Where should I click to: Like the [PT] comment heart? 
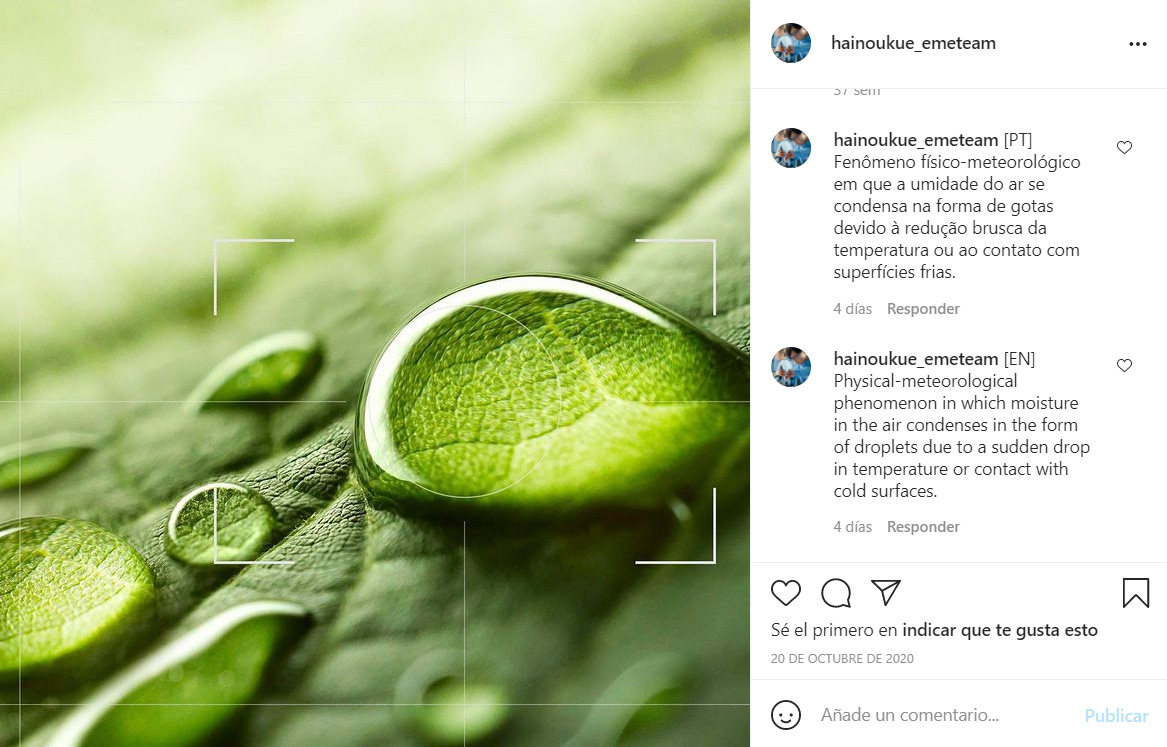pos(1124,147)
